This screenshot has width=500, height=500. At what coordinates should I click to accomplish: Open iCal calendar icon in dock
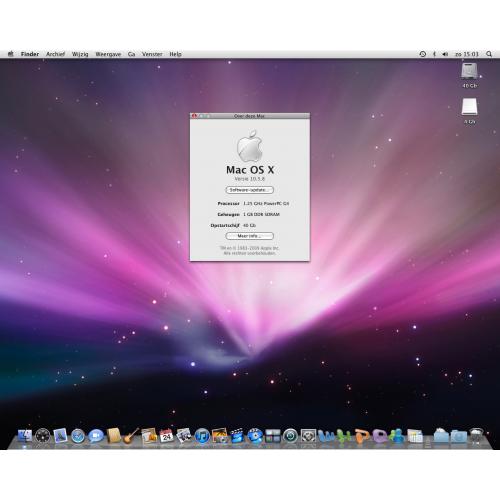[167, 436]
